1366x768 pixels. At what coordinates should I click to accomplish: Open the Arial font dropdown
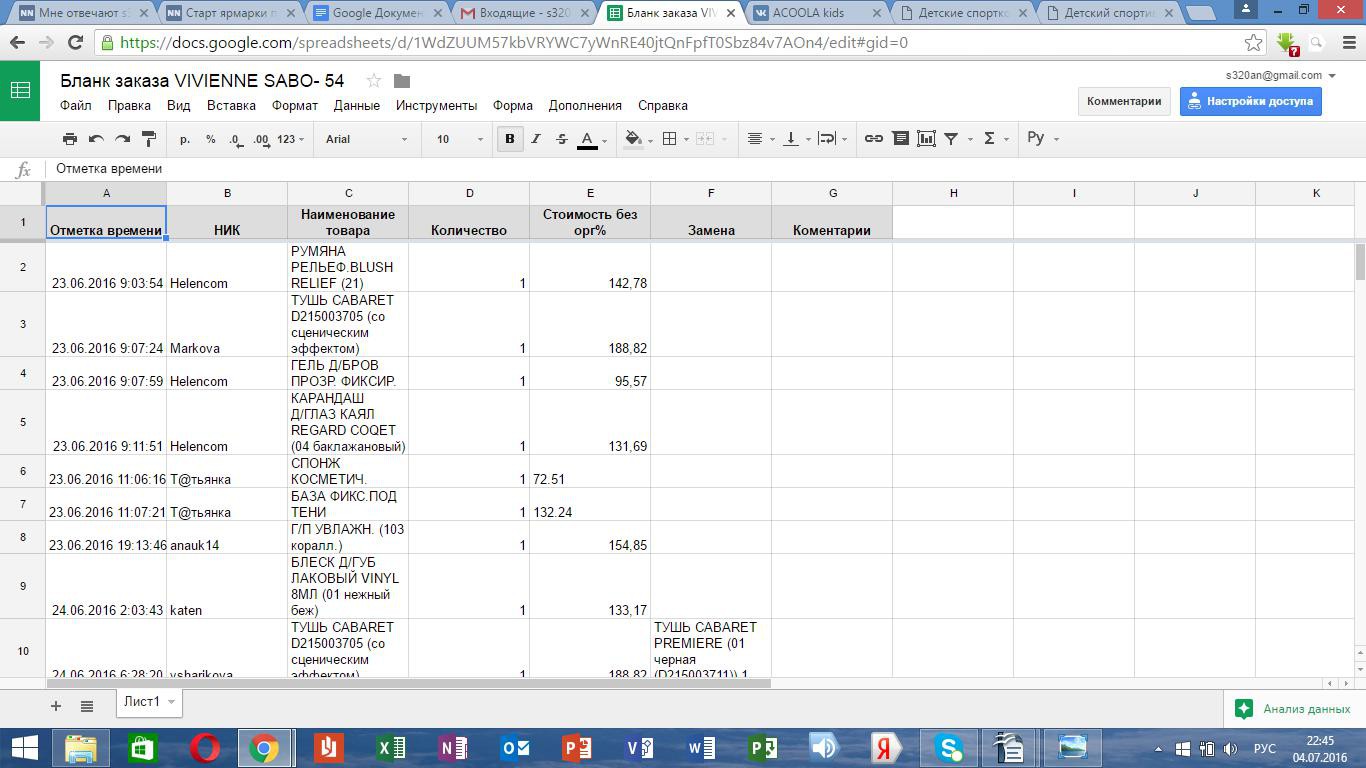pyautogui.click(x=366, y=139)
